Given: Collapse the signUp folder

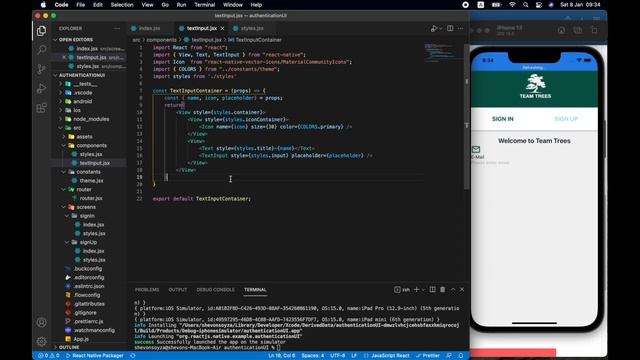Looking at the screenshot, I should pyautogui.click(x=88, y=242).
